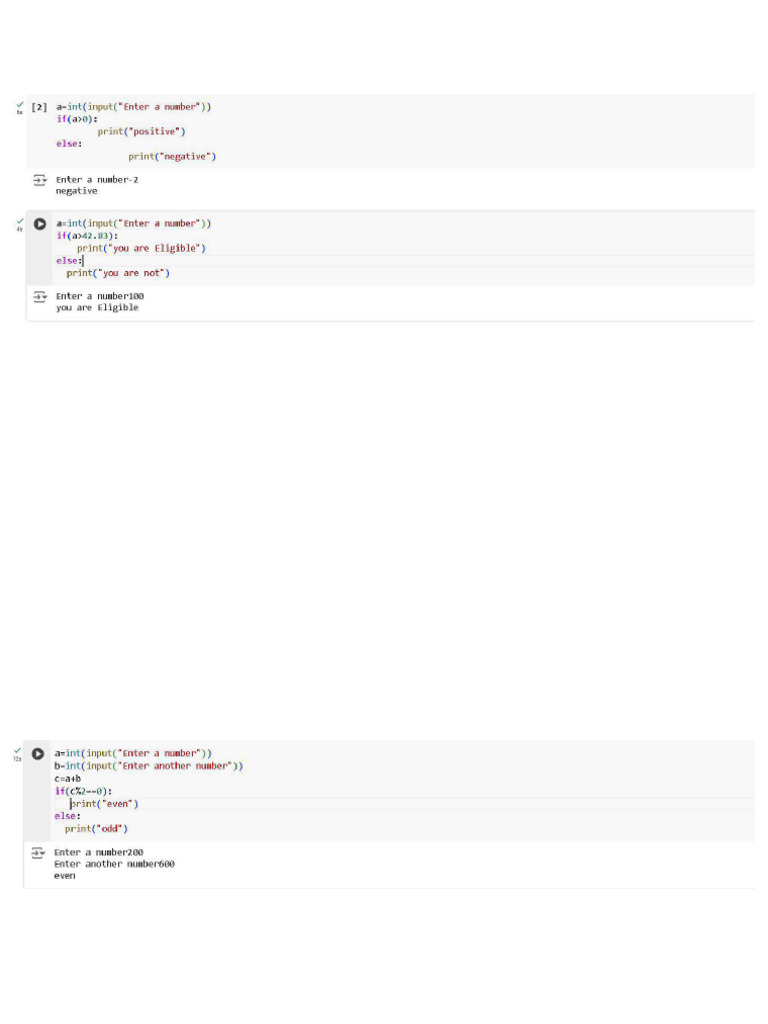Click the if(c%2==0): code line
This screenshot has height=1024, width=768.
(83, 791)
